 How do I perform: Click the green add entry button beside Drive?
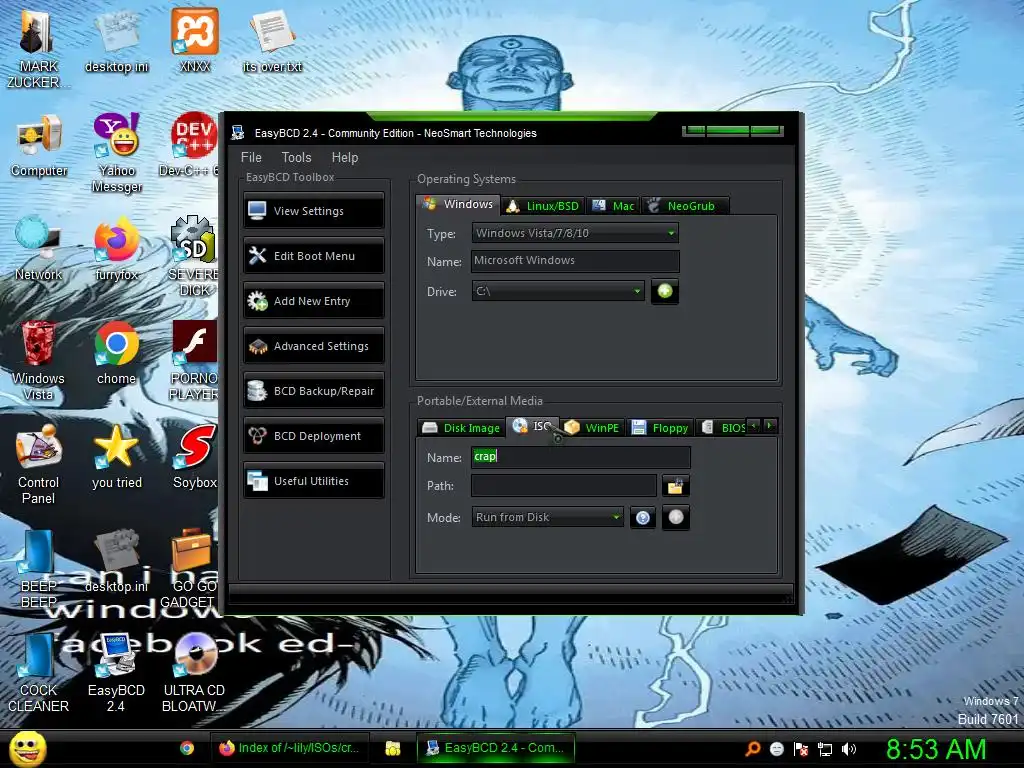point(665,291)
